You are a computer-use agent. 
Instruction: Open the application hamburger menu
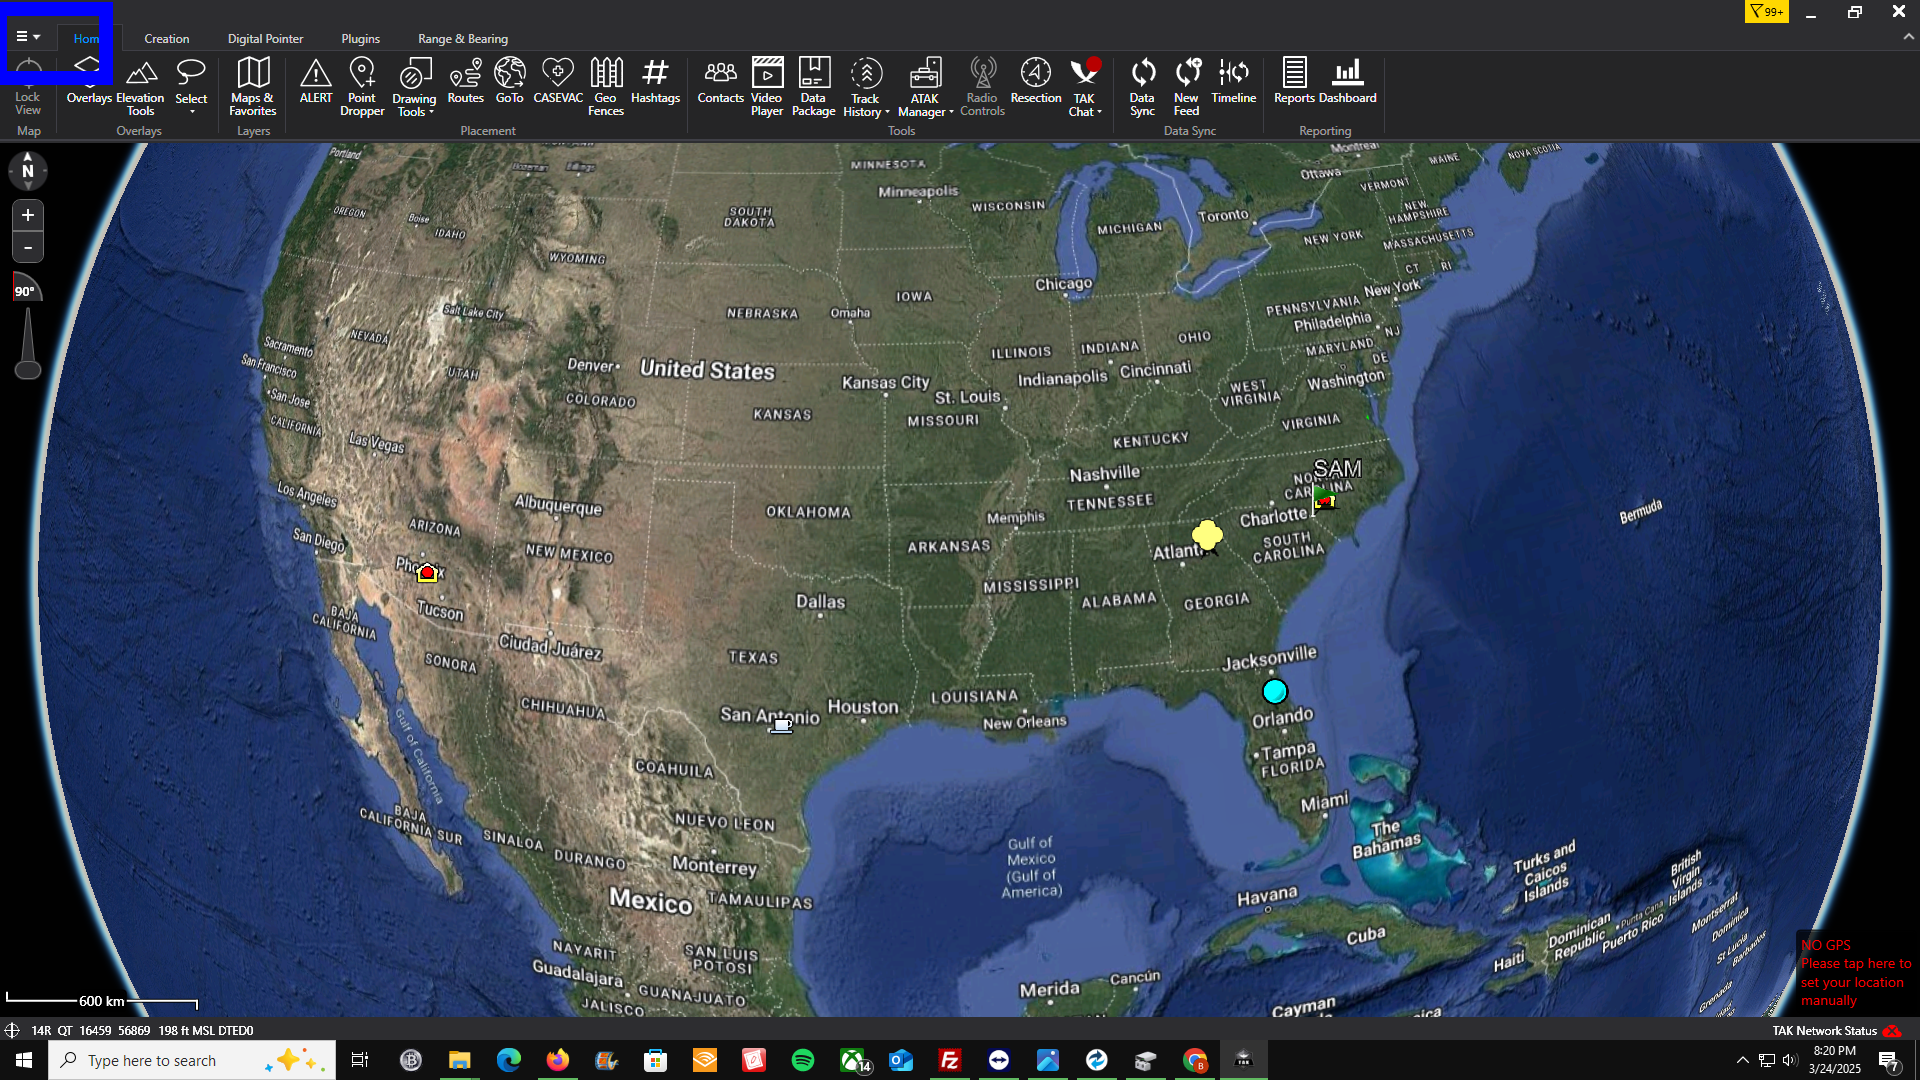(x=28, y=37)
